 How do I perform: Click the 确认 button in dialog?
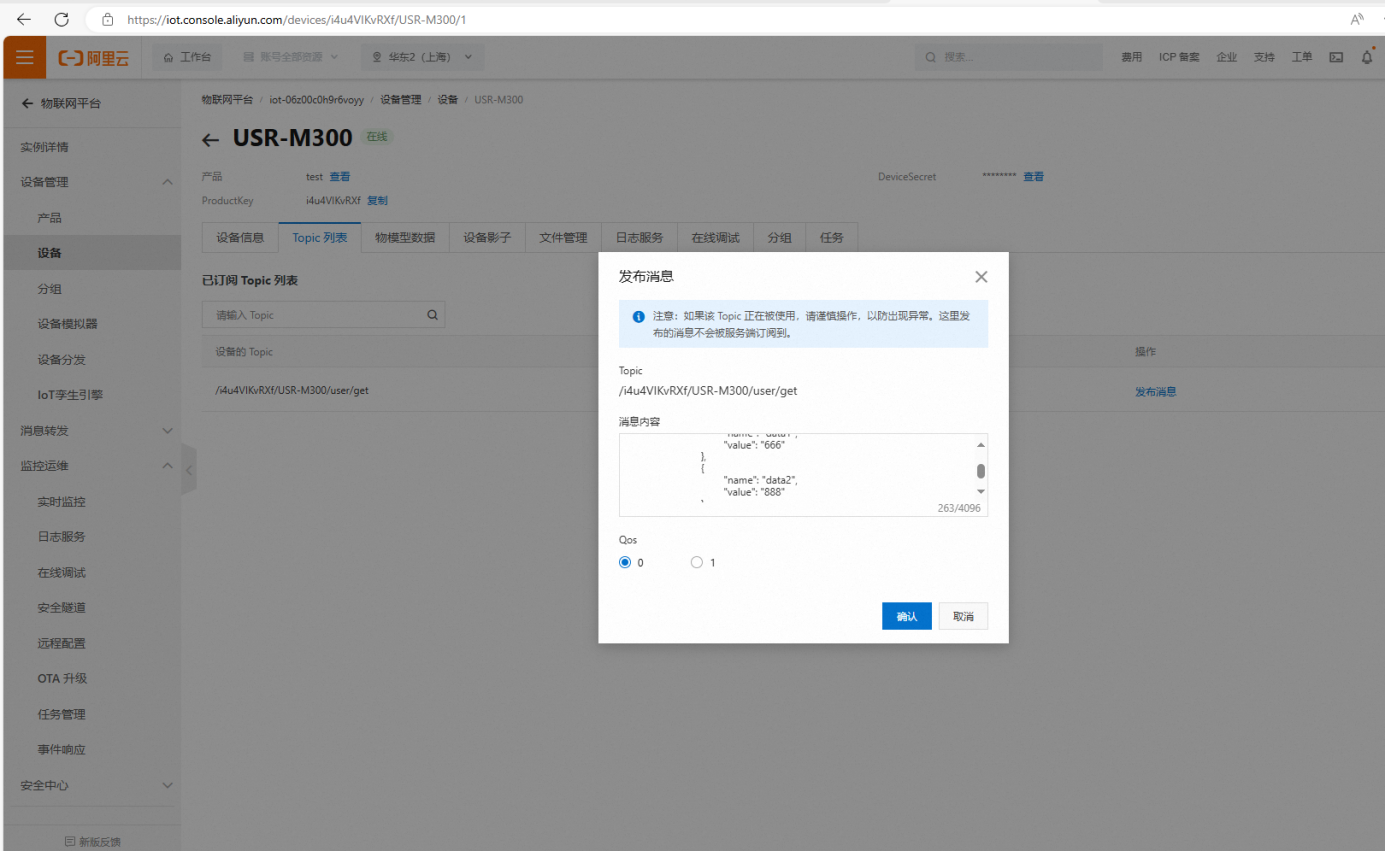tap(906, 616)
